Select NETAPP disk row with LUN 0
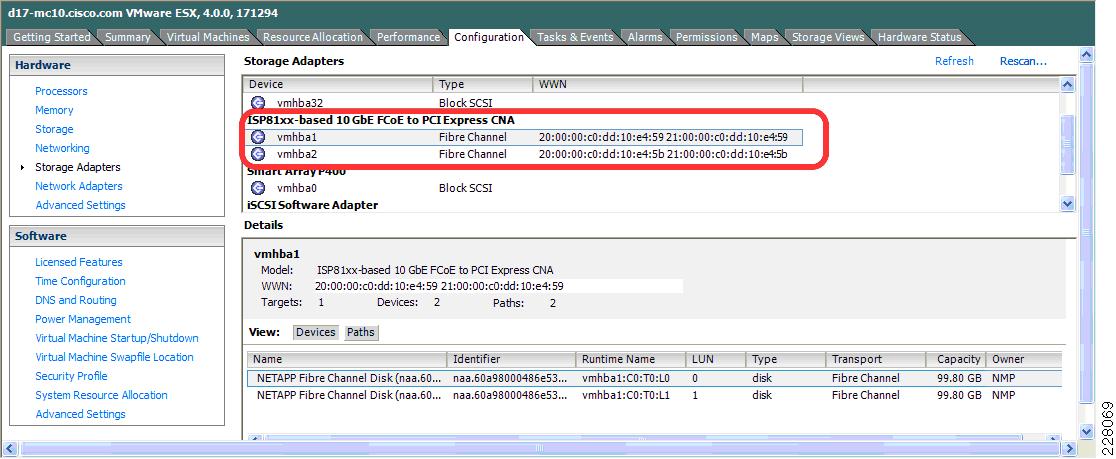 point(654,378)
